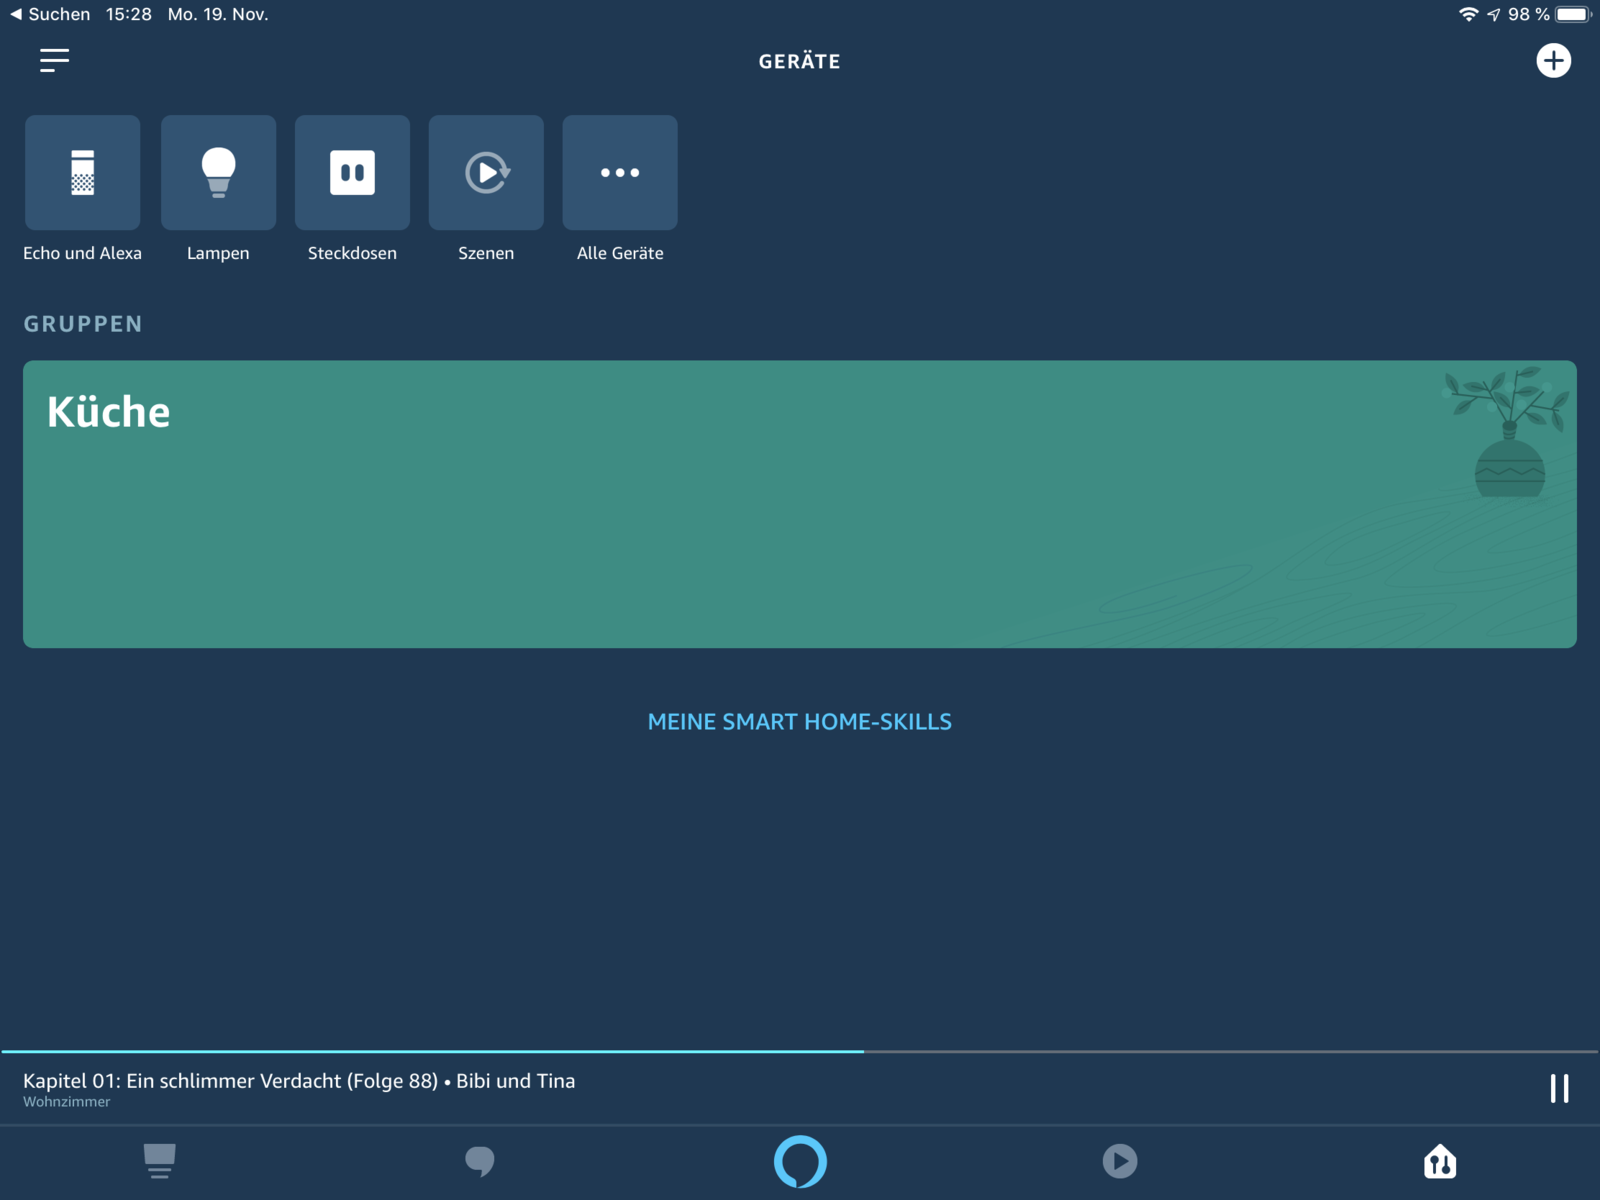Screen dimensions: 1600x1200
Task: Tap the Wohnzimmer device label
Action: click(x=67, y=1102)
